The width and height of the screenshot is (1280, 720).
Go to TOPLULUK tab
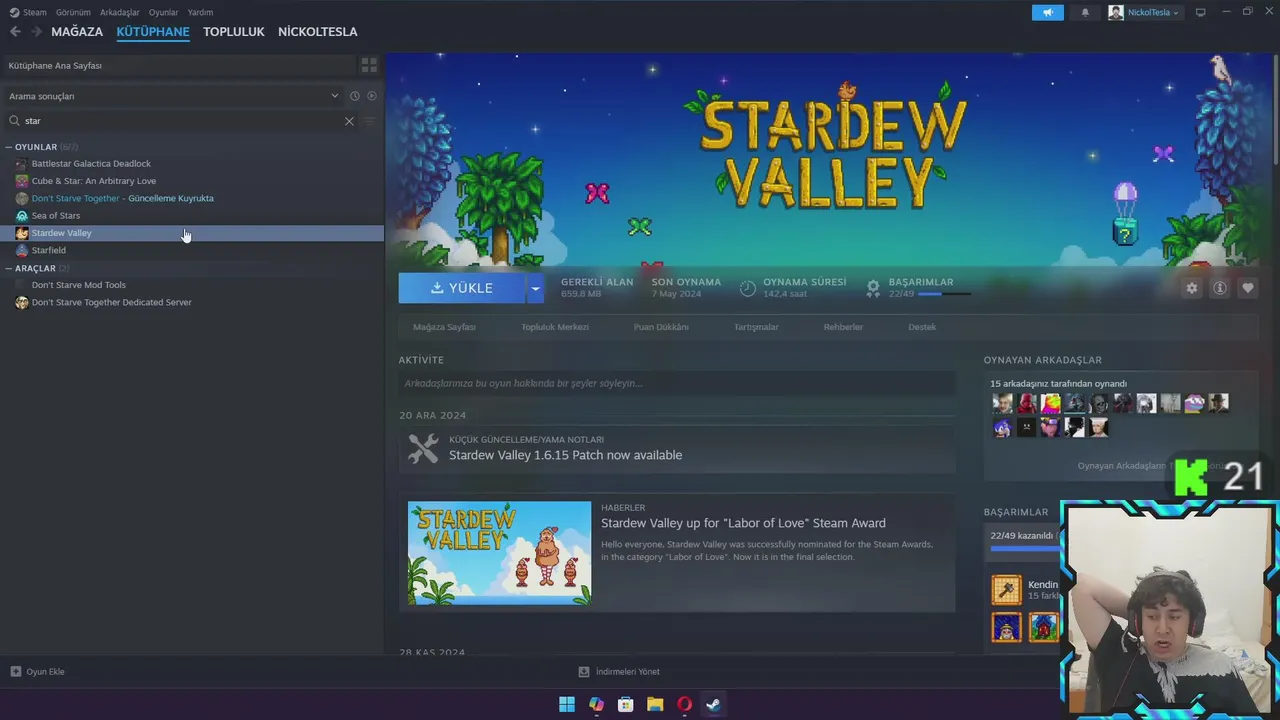pyautogui.click(x=234, y=32)
